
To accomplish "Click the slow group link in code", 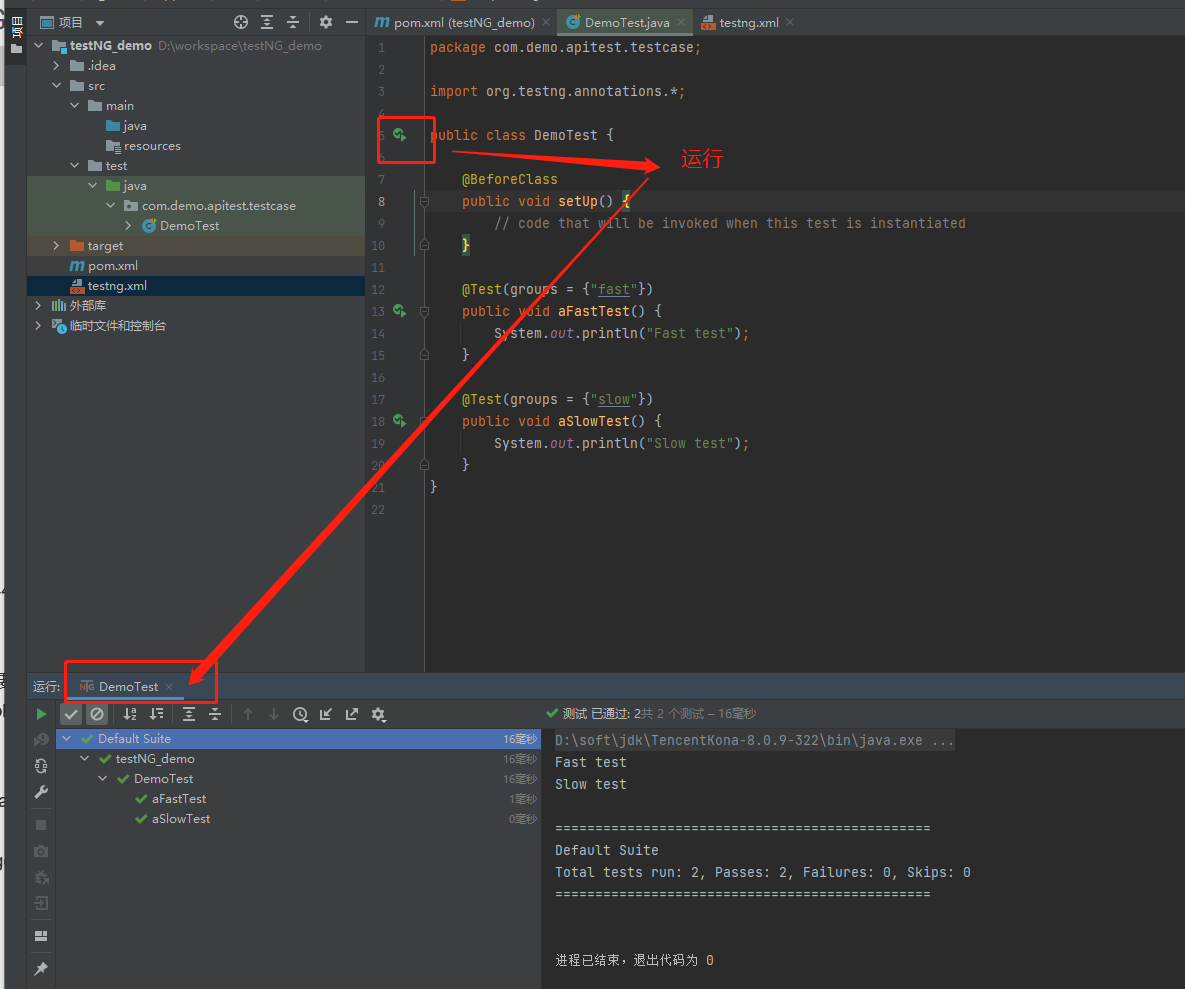I will [613, 399].
